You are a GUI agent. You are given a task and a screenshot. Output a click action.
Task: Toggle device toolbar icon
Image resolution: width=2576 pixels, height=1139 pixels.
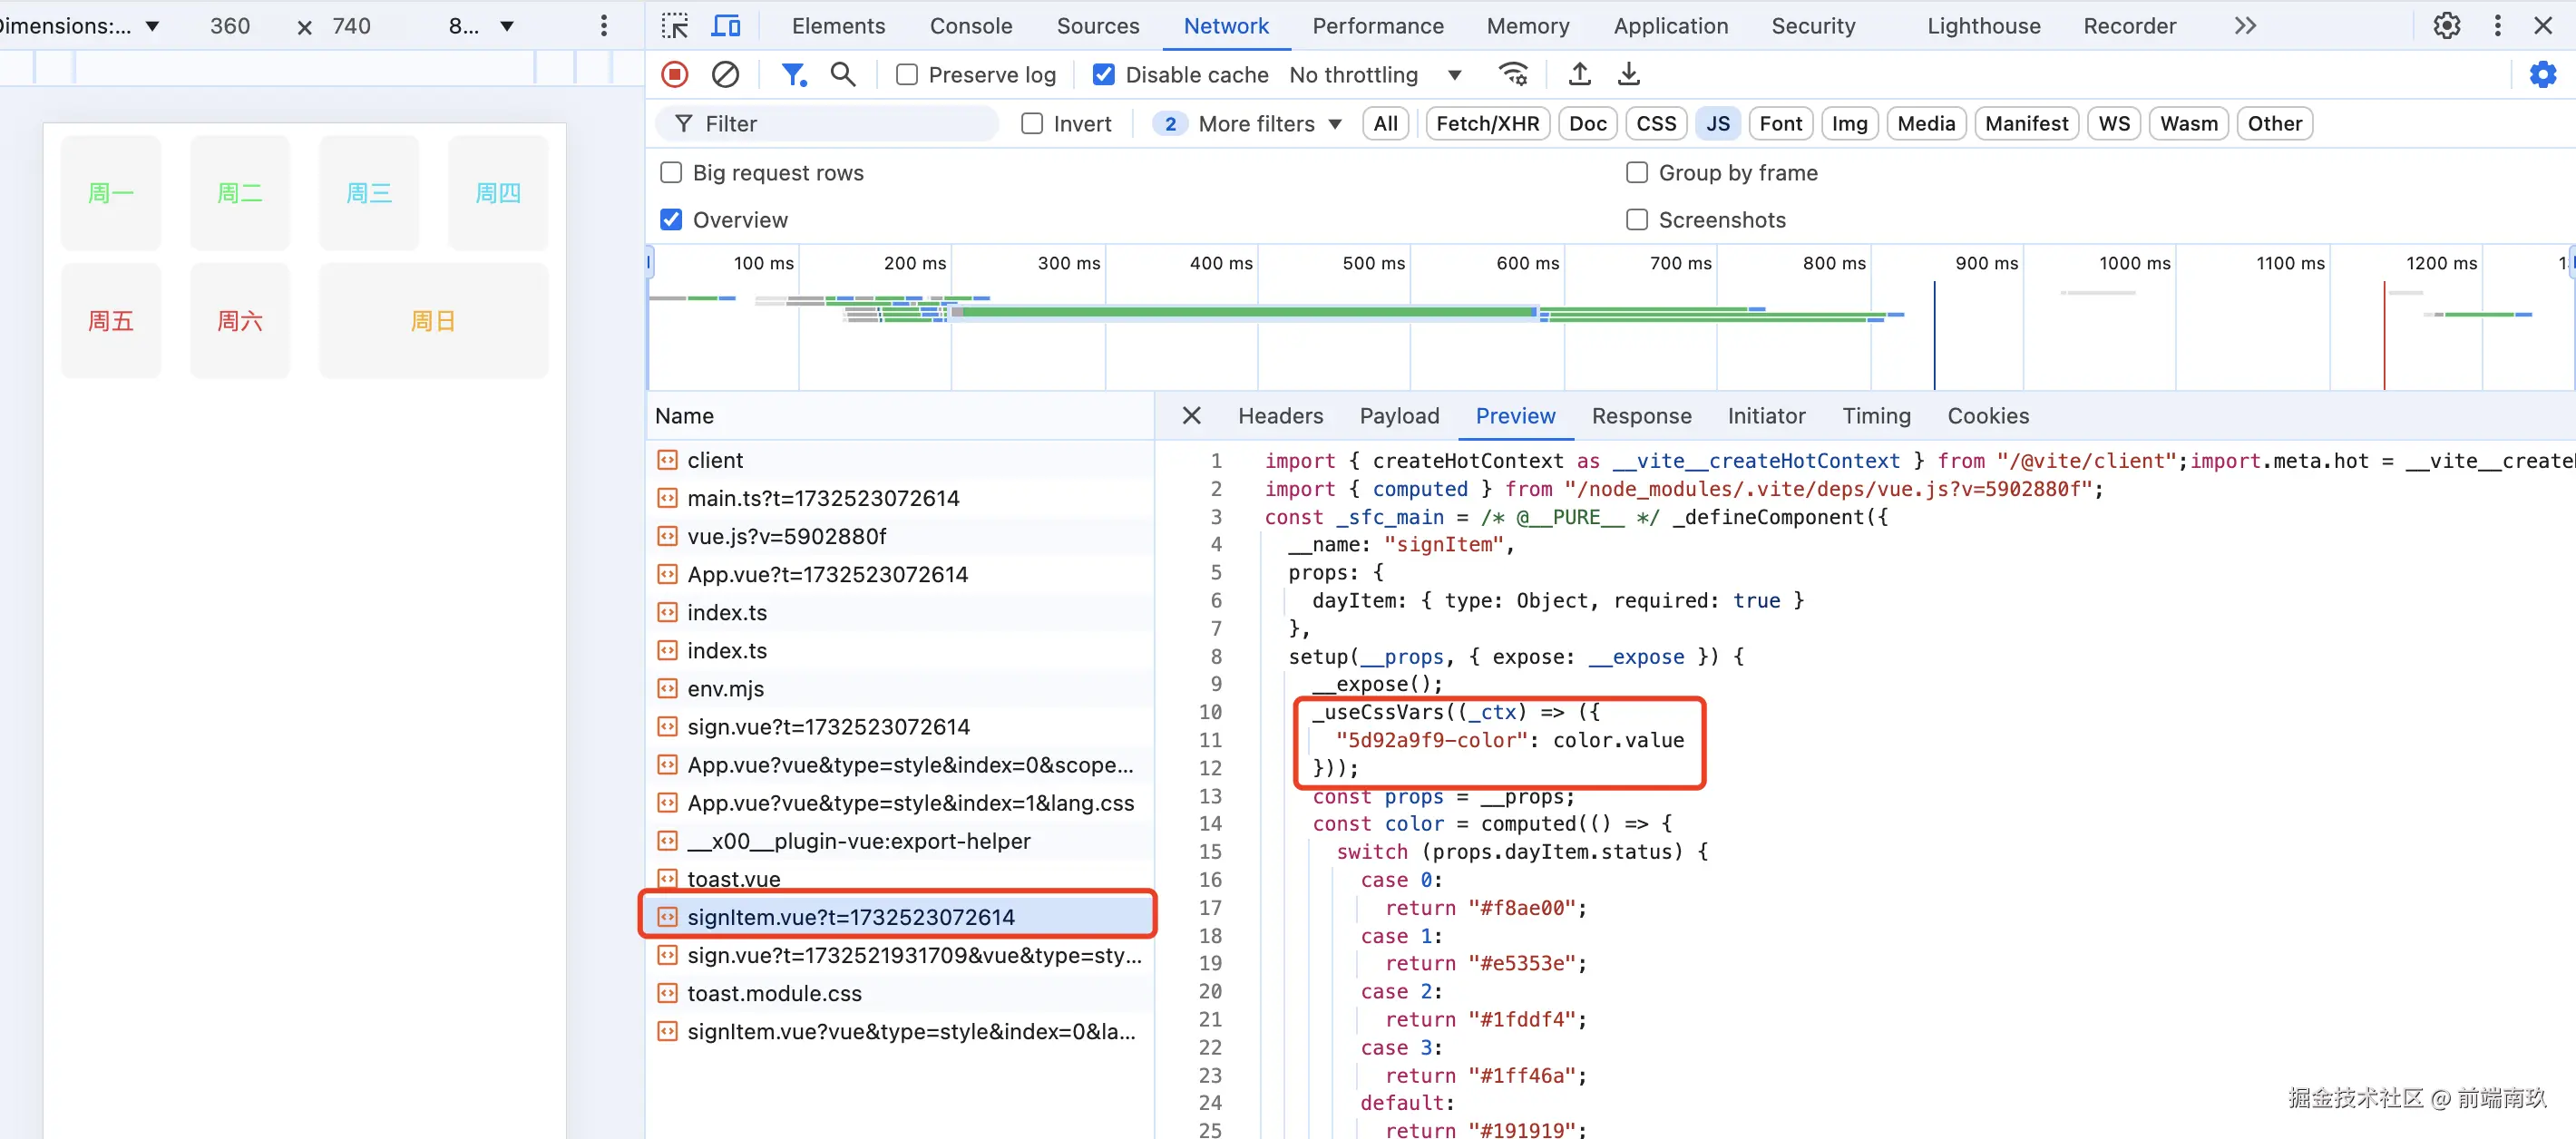(x=725, y=26)
